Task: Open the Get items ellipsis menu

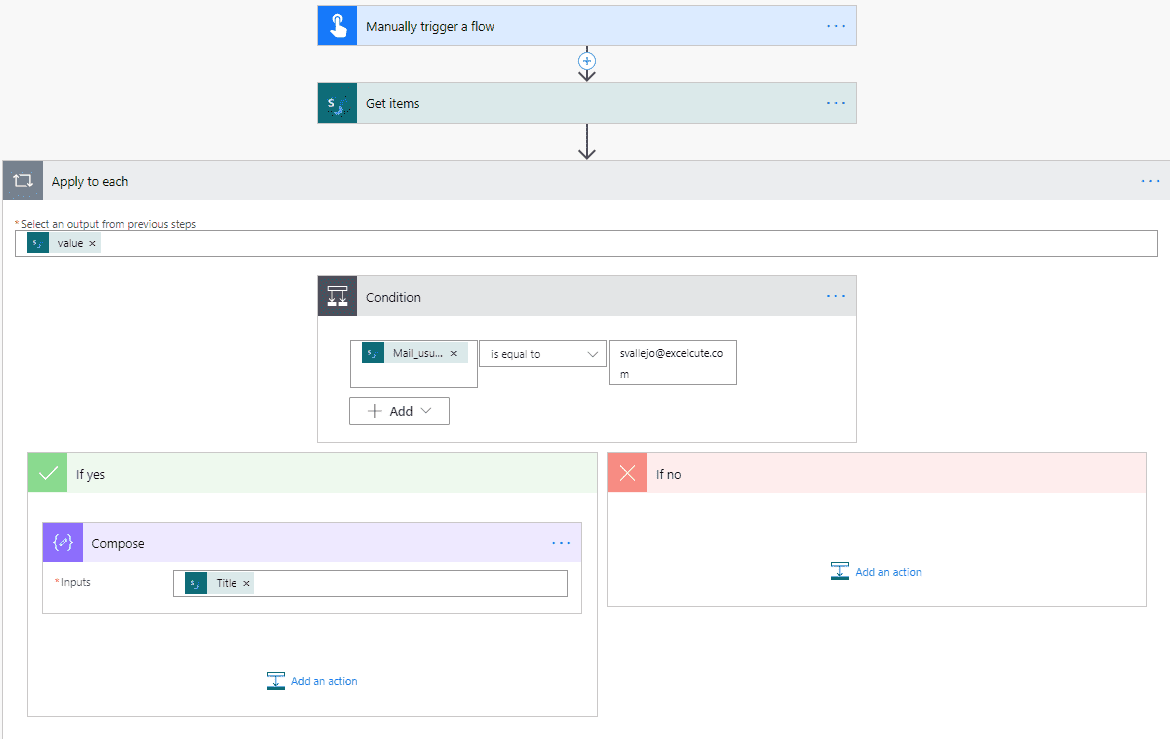Action: click(x=836, y=102)
